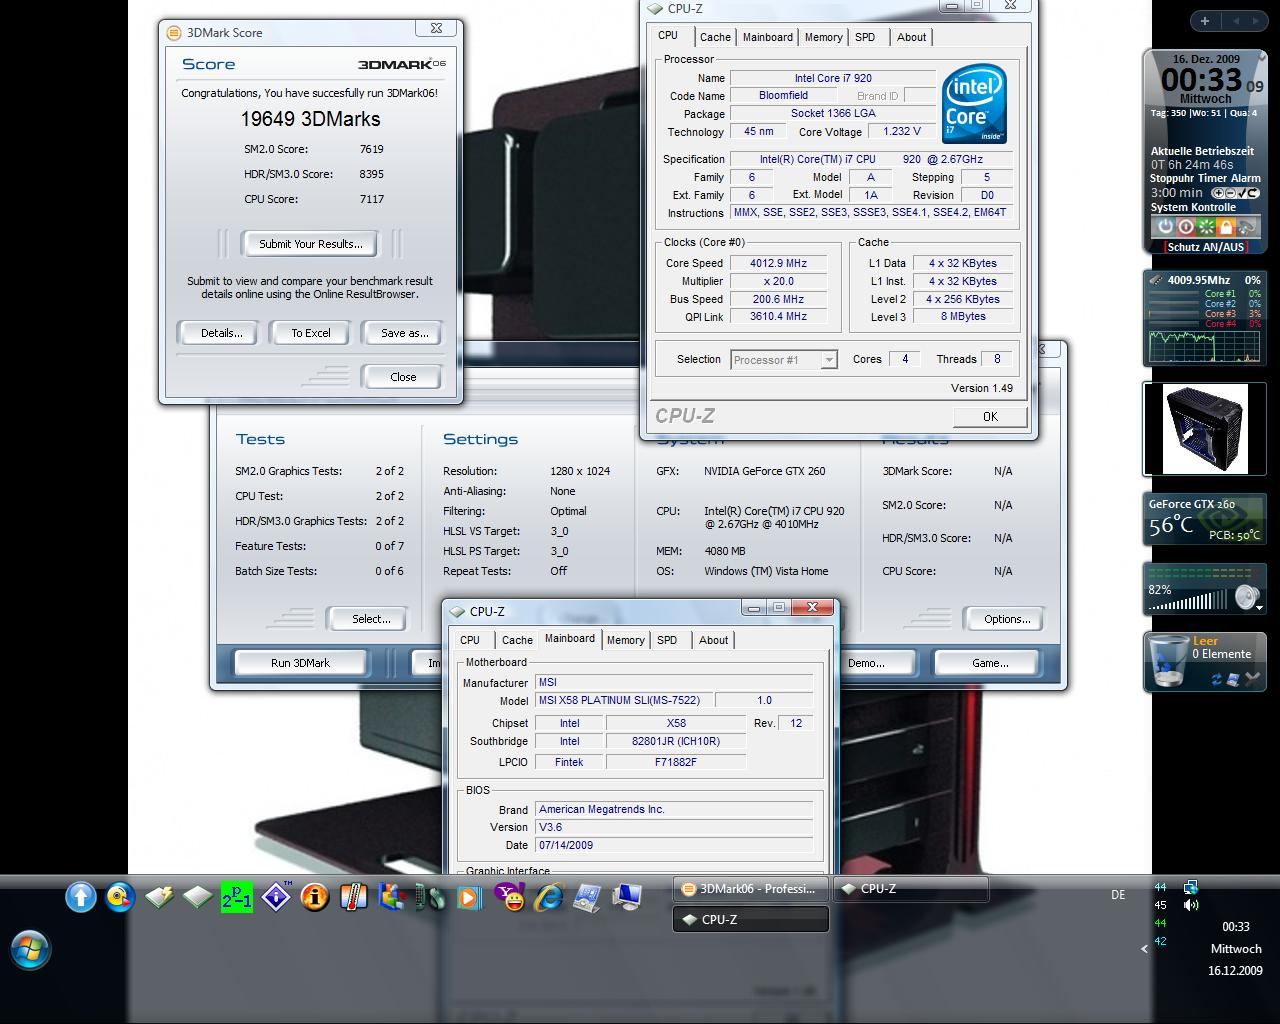
Task: Click the CPU meter gadget usage graph
Action: pos(1205,347)
